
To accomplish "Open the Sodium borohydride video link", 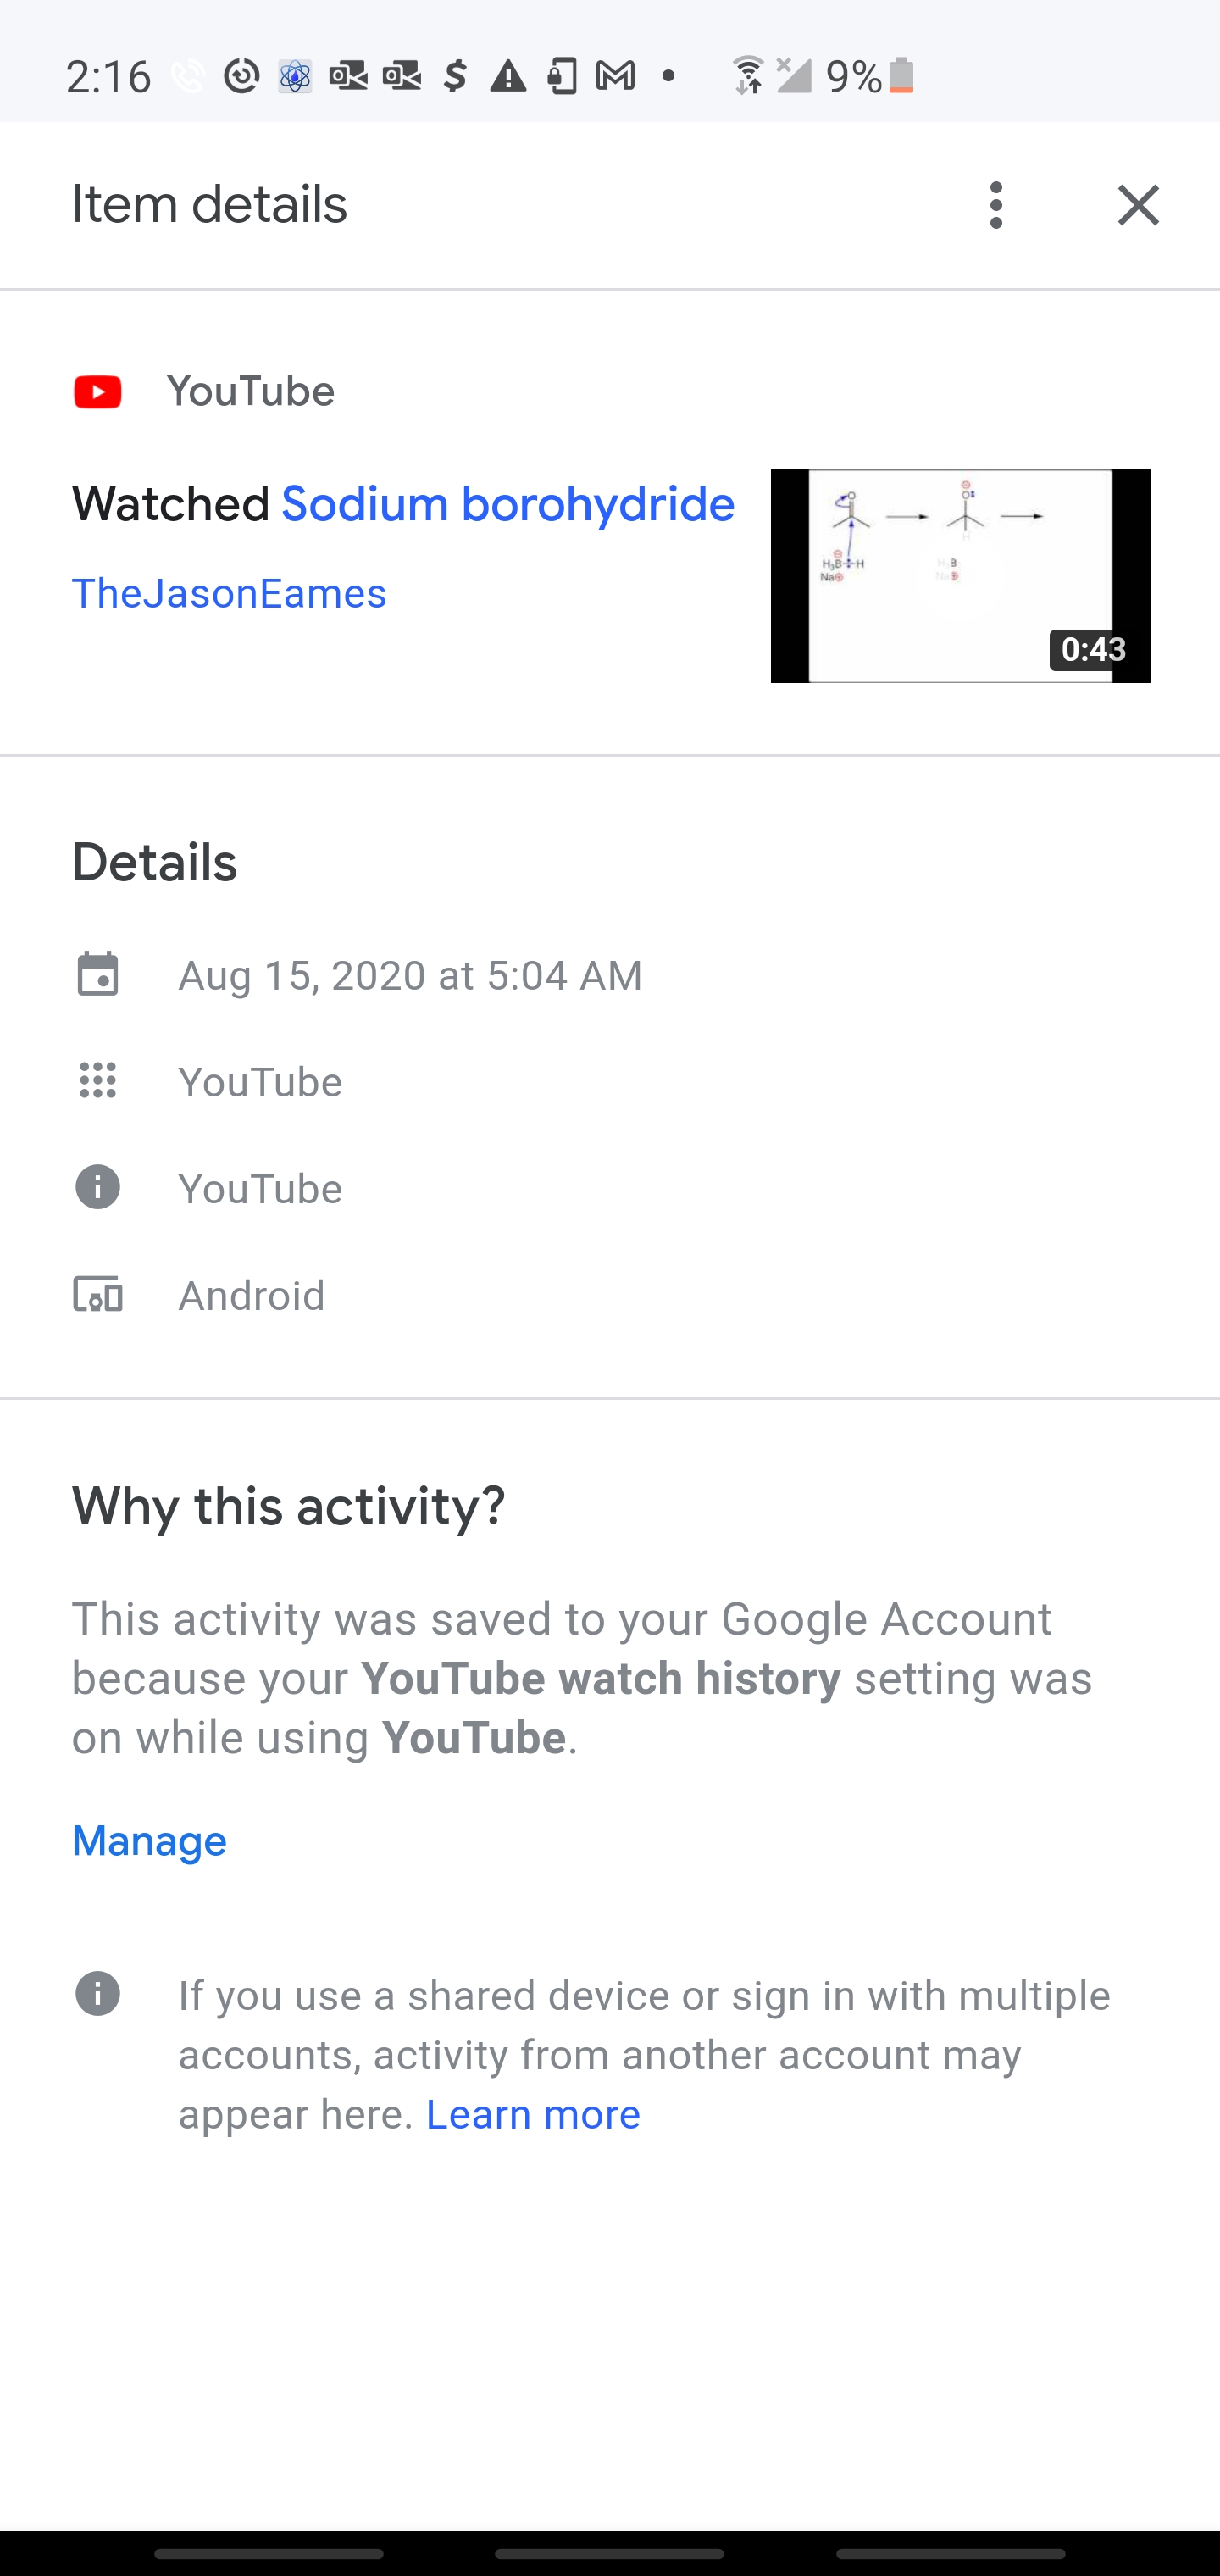I will point(507,504).
